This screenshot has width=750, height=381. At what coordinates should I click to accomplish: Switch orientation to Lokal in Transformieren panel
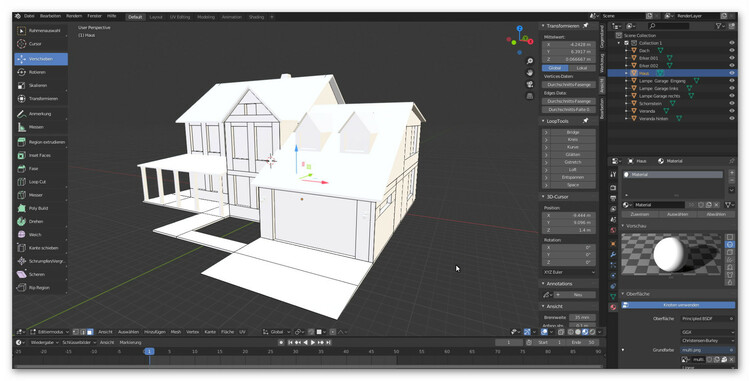point(582,68)
